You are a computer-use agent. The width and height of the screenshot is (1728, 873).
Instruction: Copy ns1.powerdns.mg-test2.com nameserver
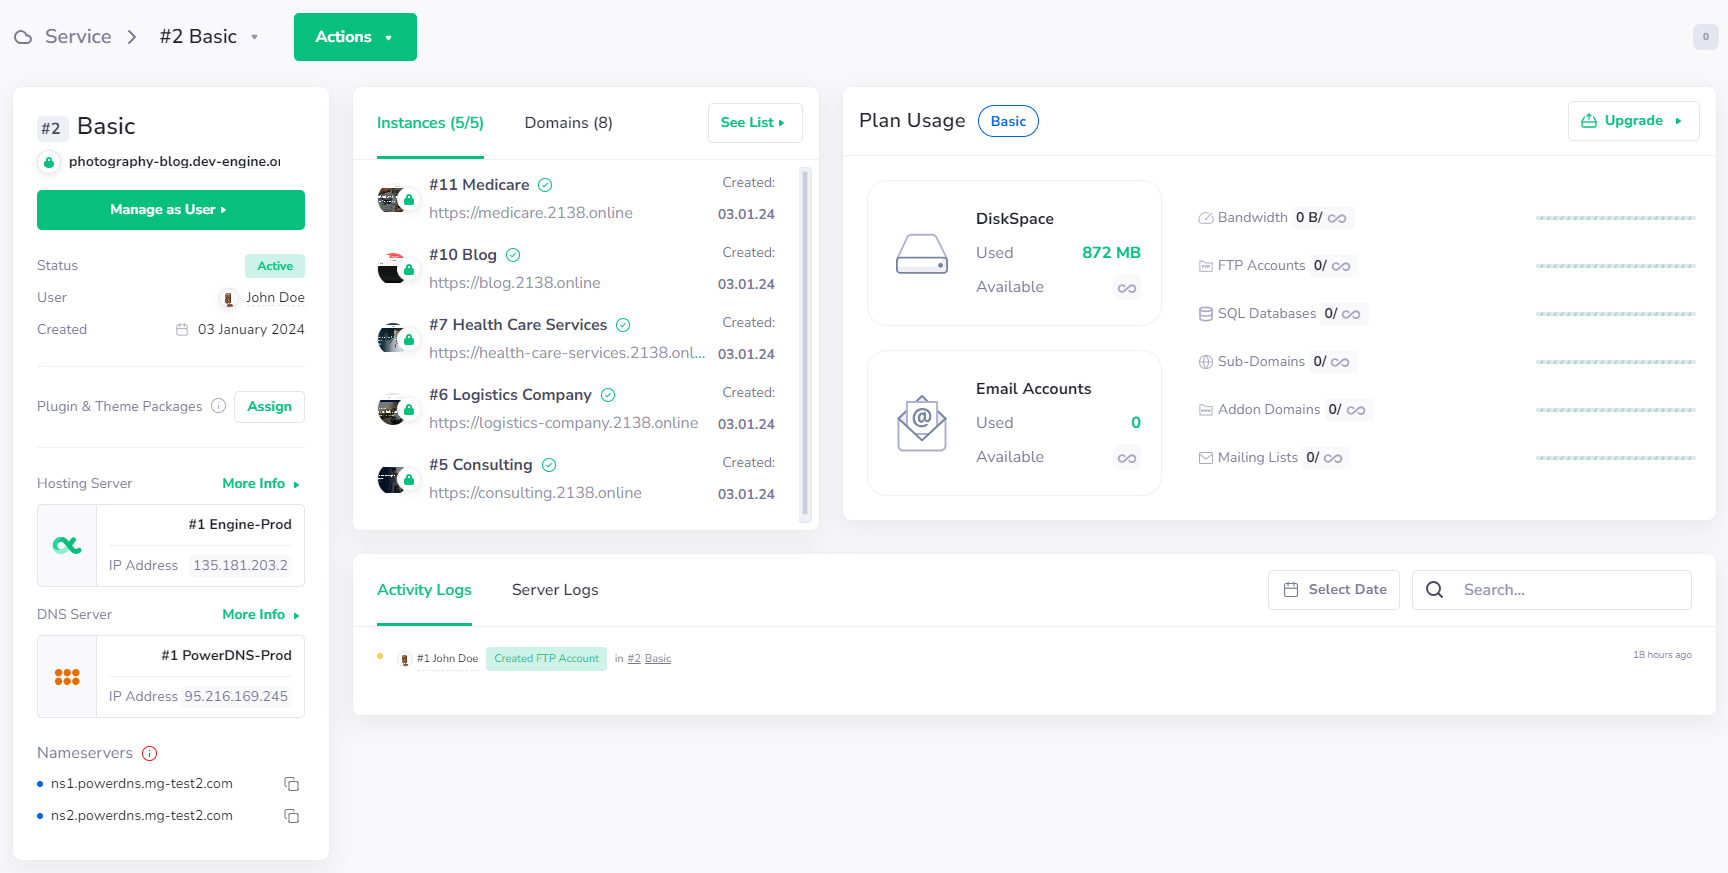coord(292,784)
